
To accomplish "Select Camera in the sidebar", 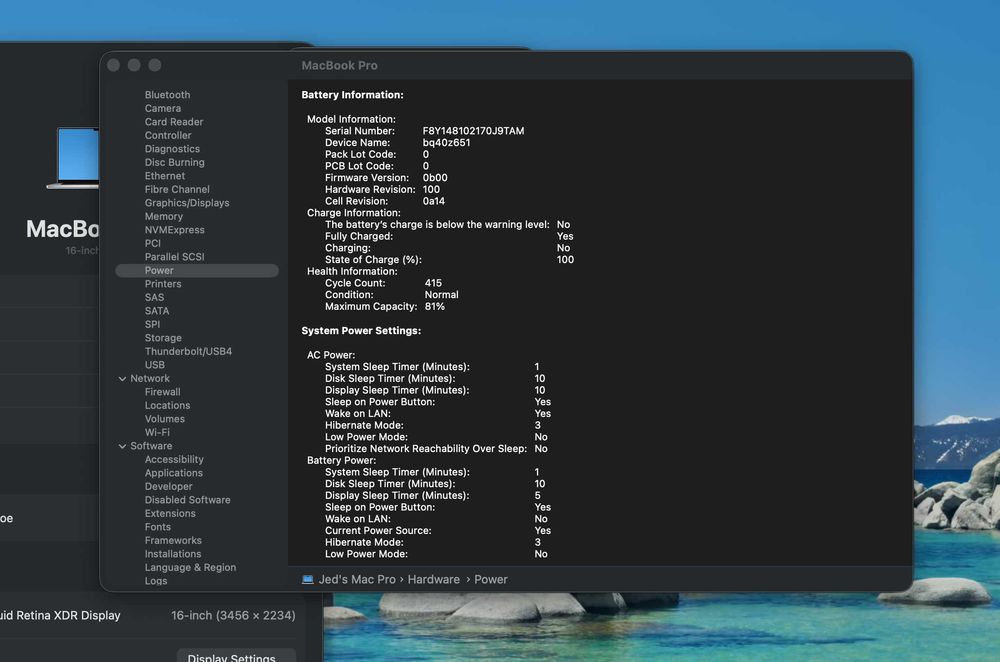I will (163, 108).
